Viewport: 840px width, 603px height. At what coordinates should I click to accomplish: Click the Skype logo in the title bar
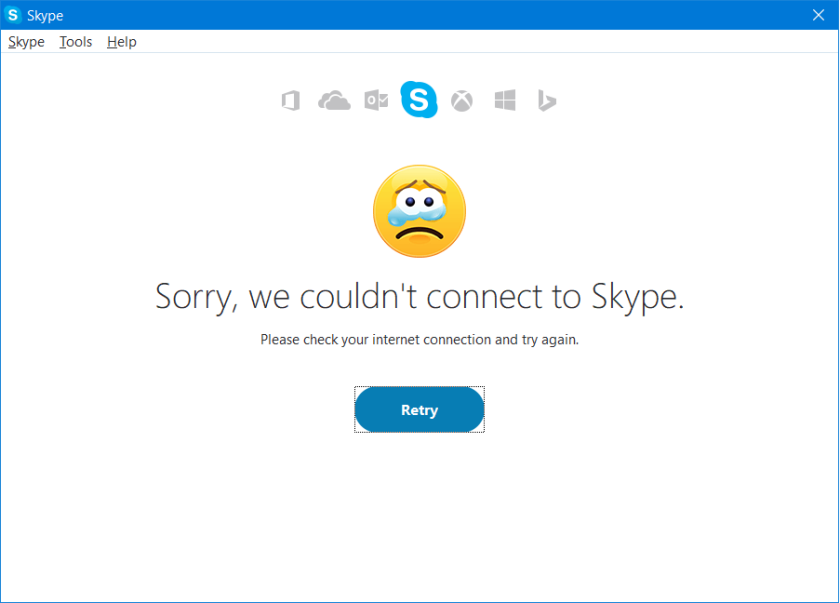14,15
